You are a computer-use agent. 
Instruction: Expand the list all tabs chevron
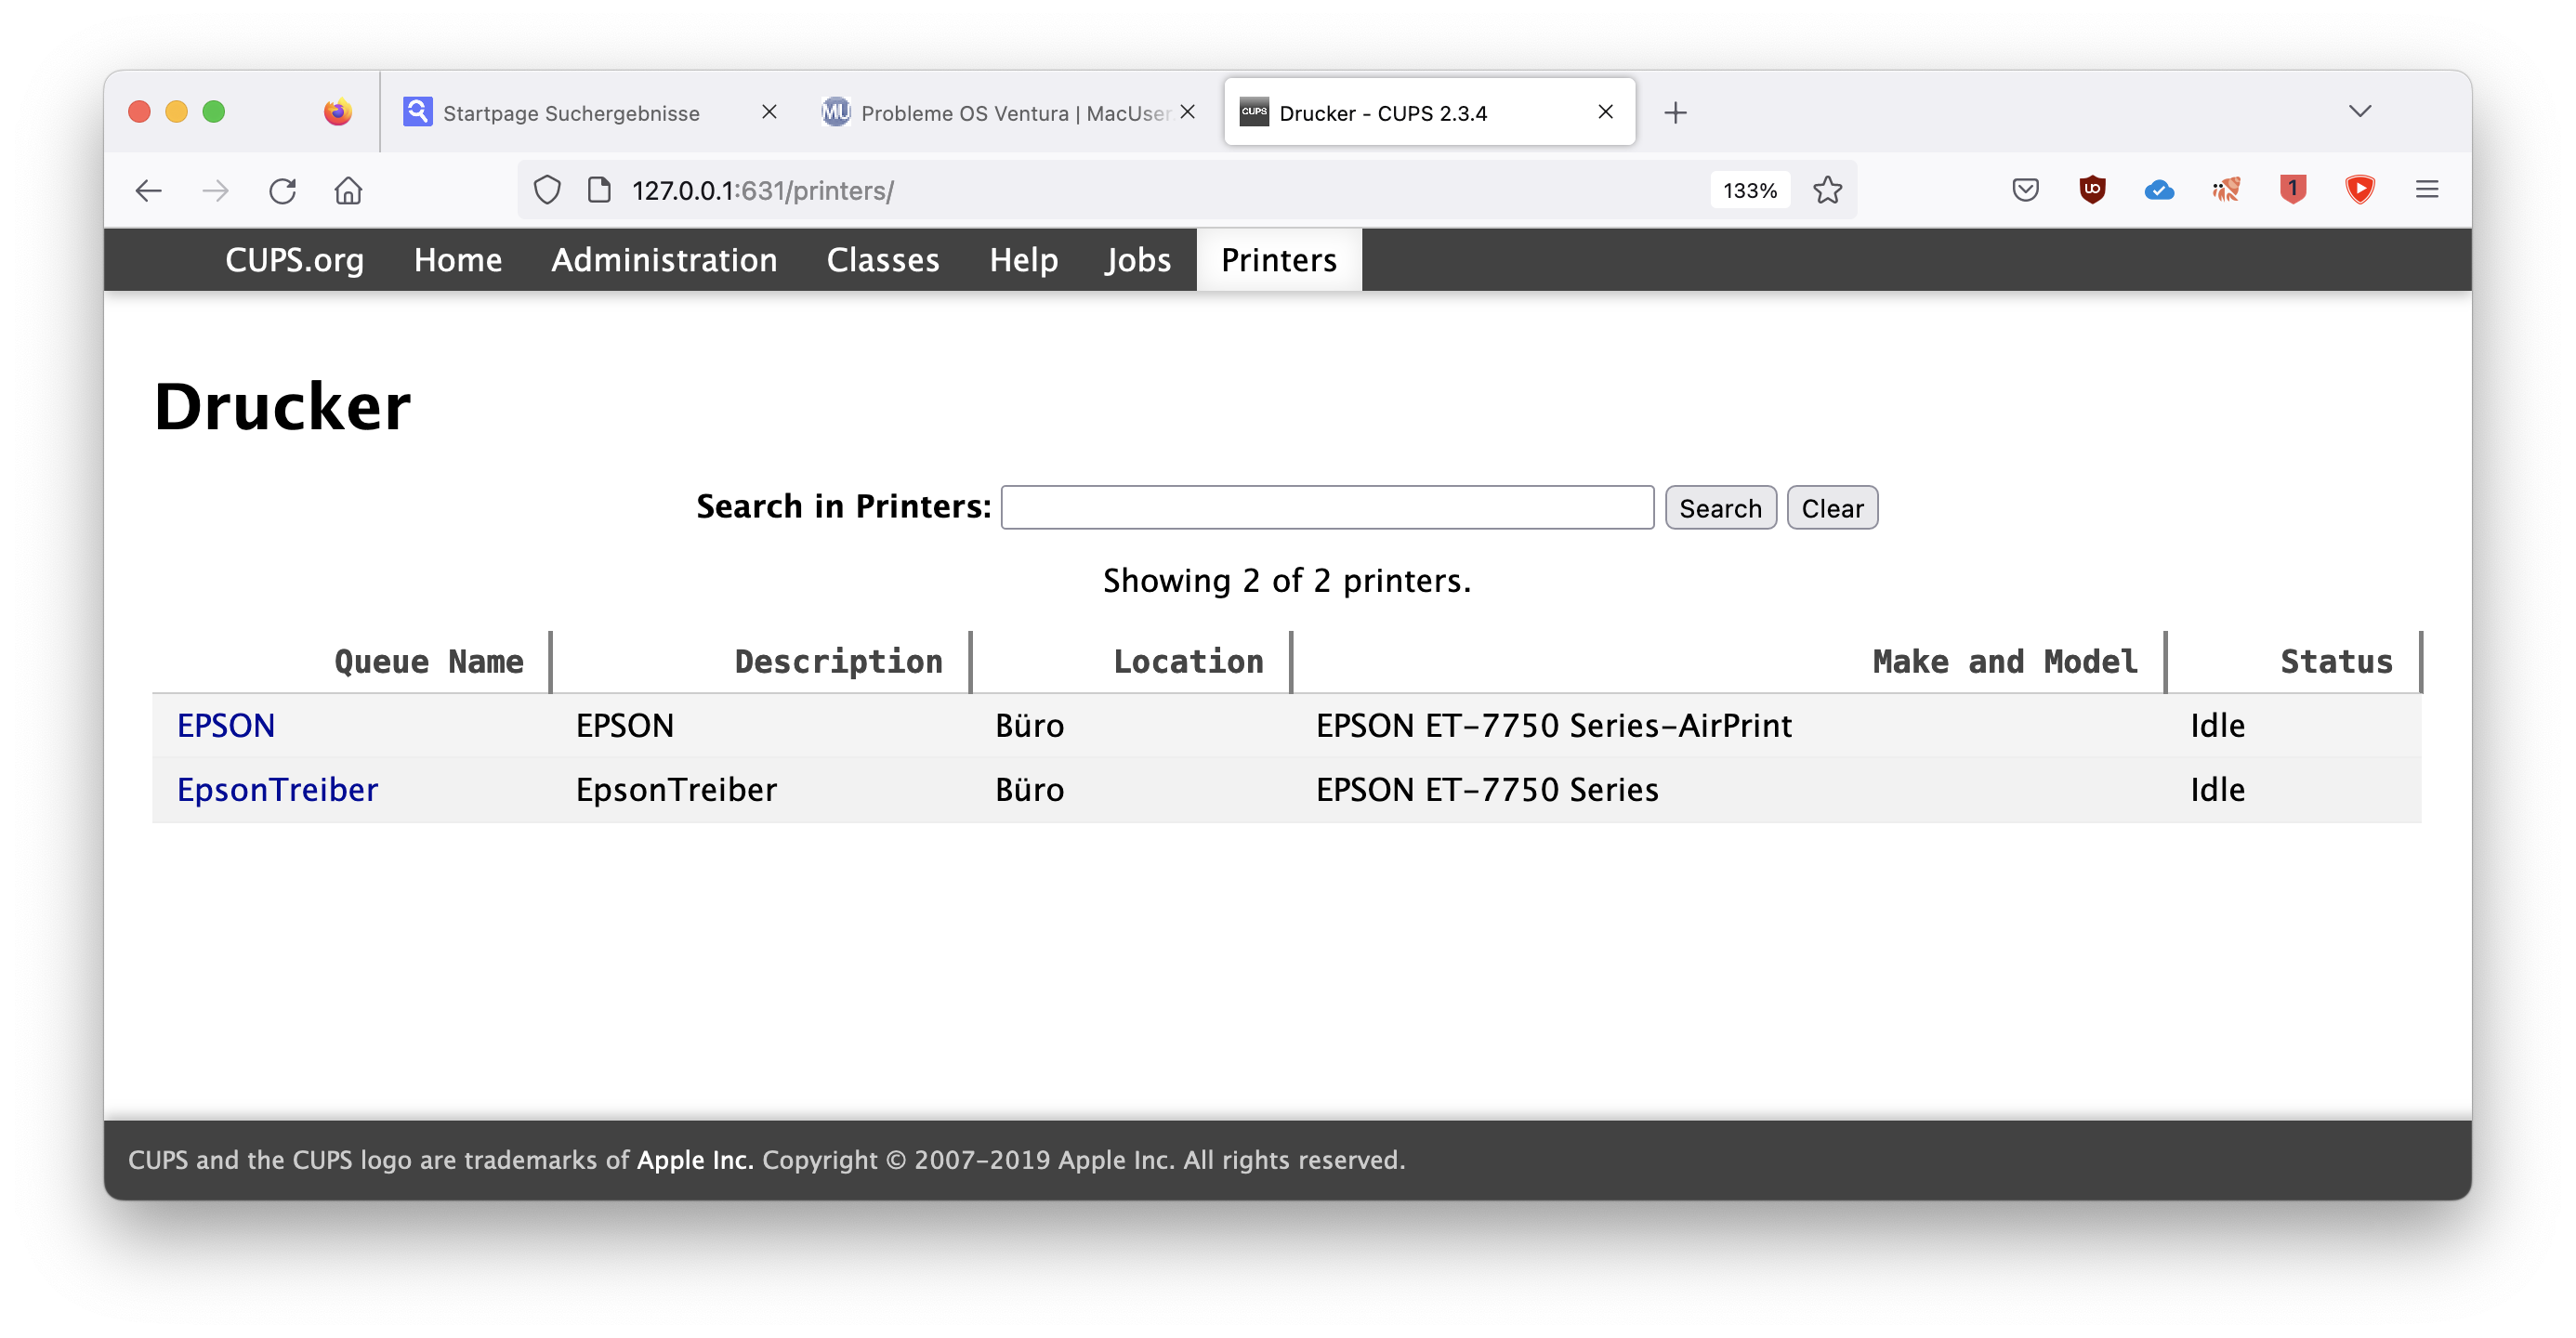point(2360,111)
